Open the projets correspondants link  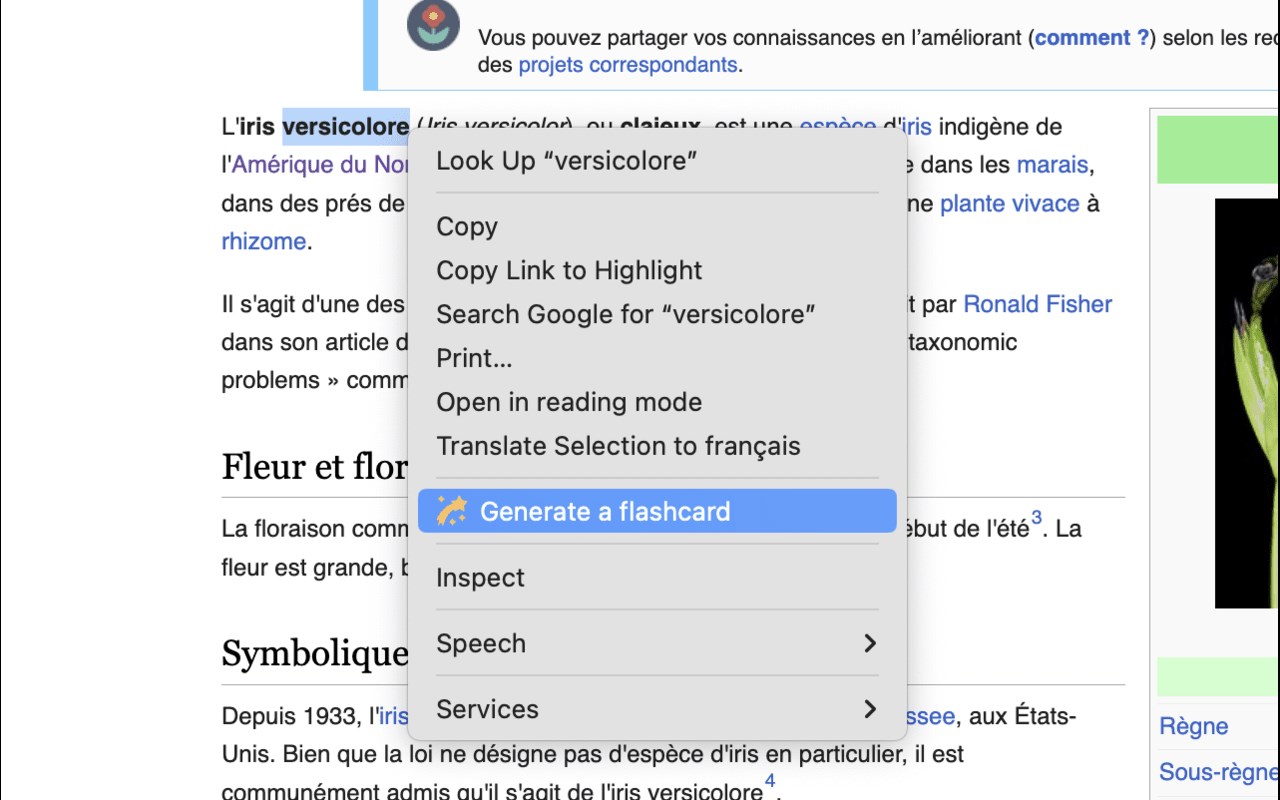627,65
